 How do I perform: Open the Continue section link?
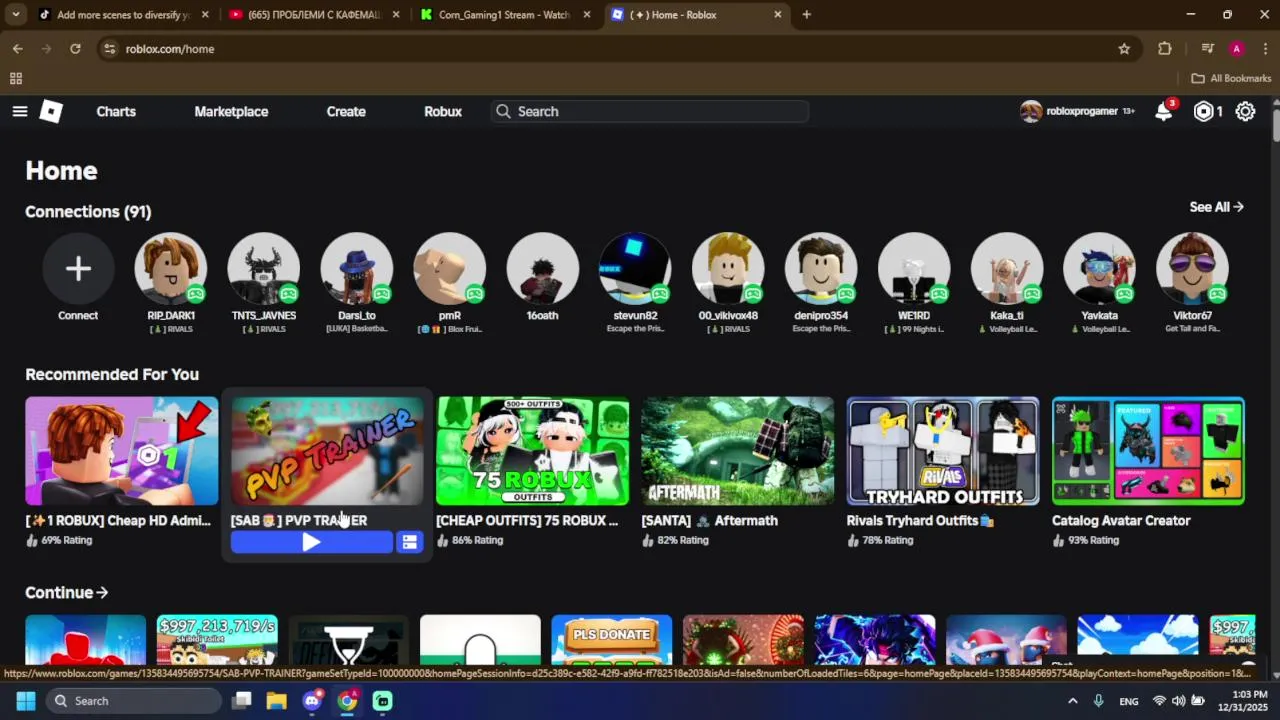(x=66, y=592)
